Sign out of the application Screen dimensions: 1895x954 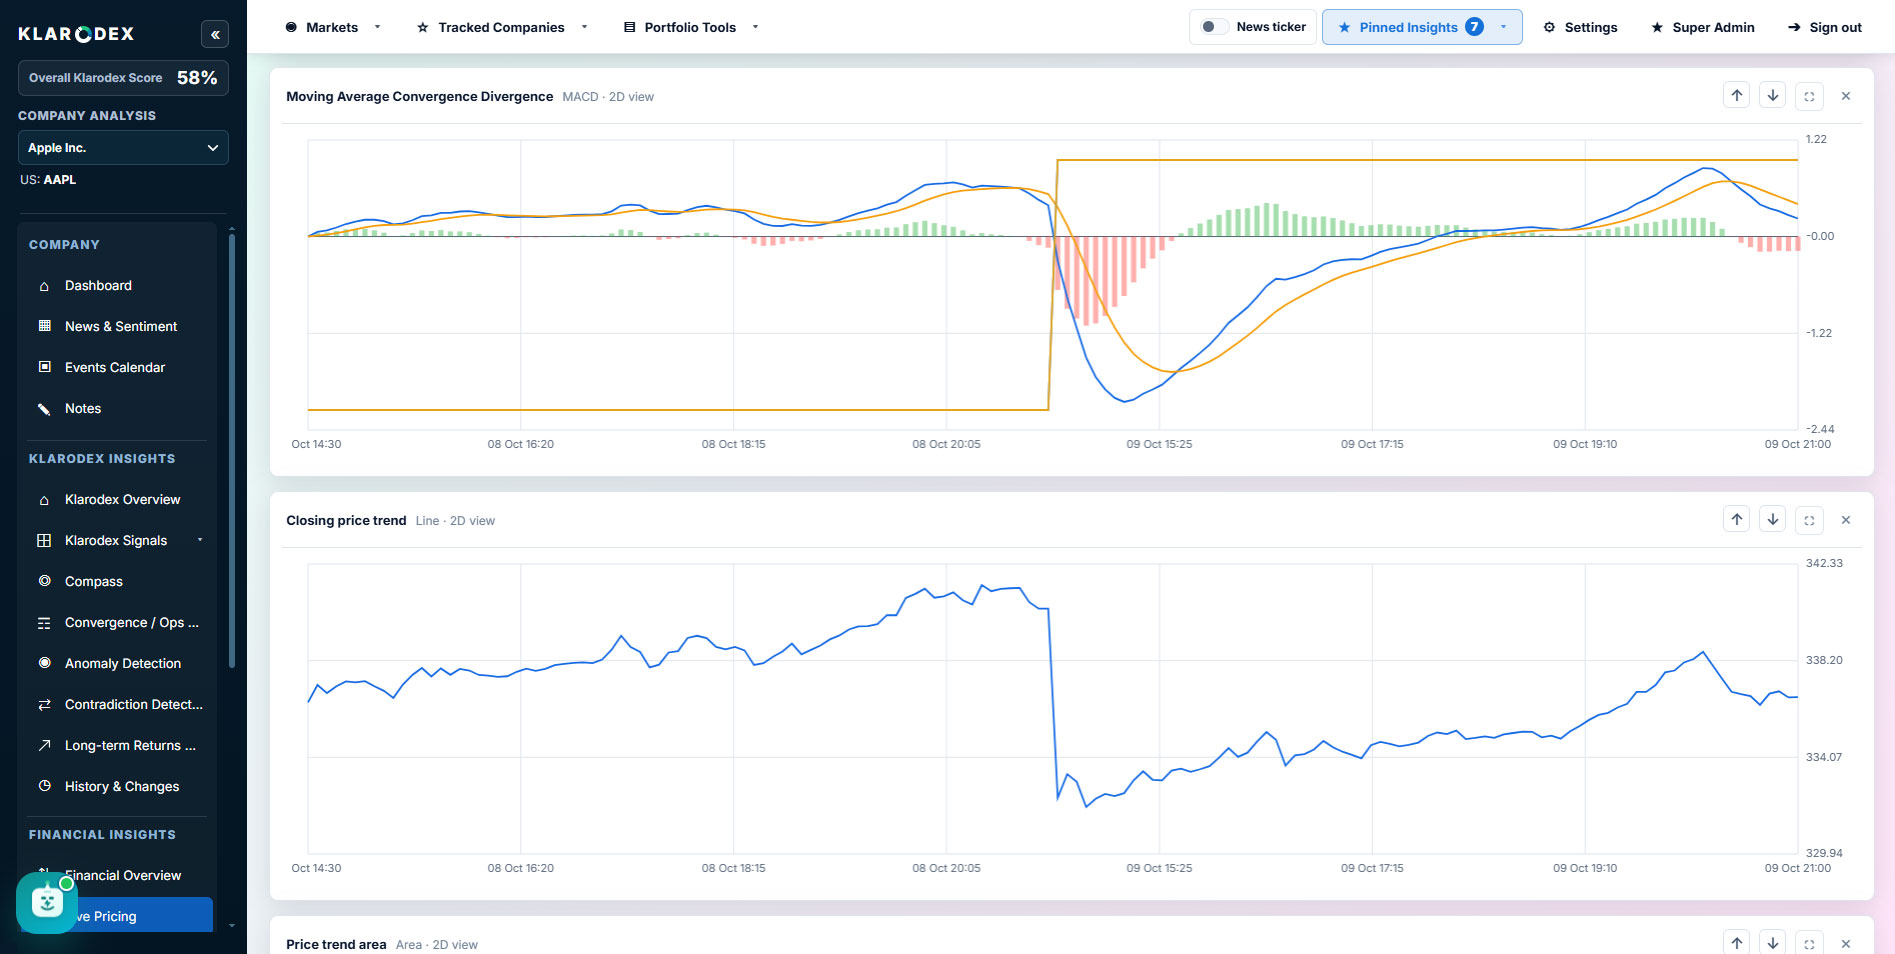[x=1824, y=27]
